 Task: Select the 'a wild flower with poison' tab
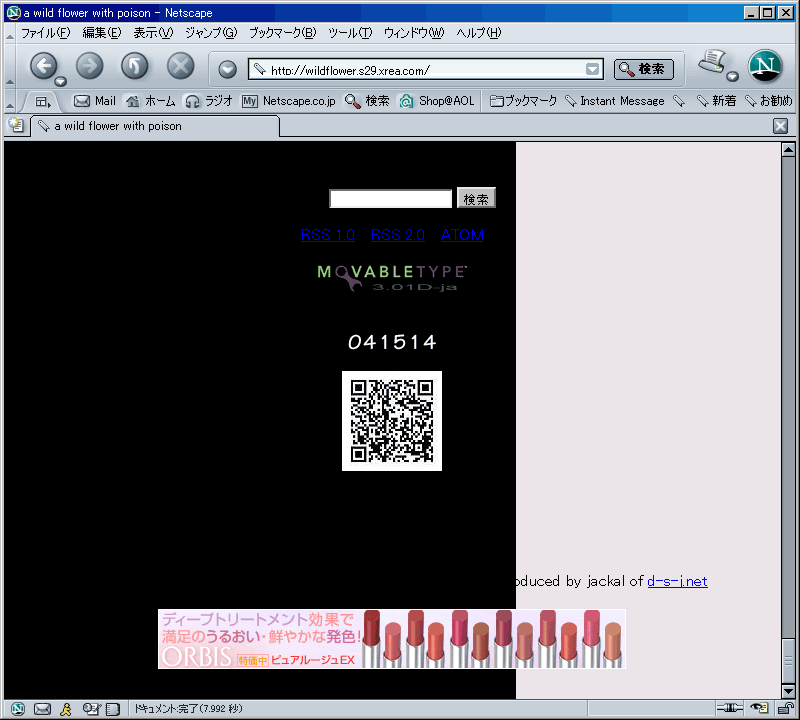(156, 126)
